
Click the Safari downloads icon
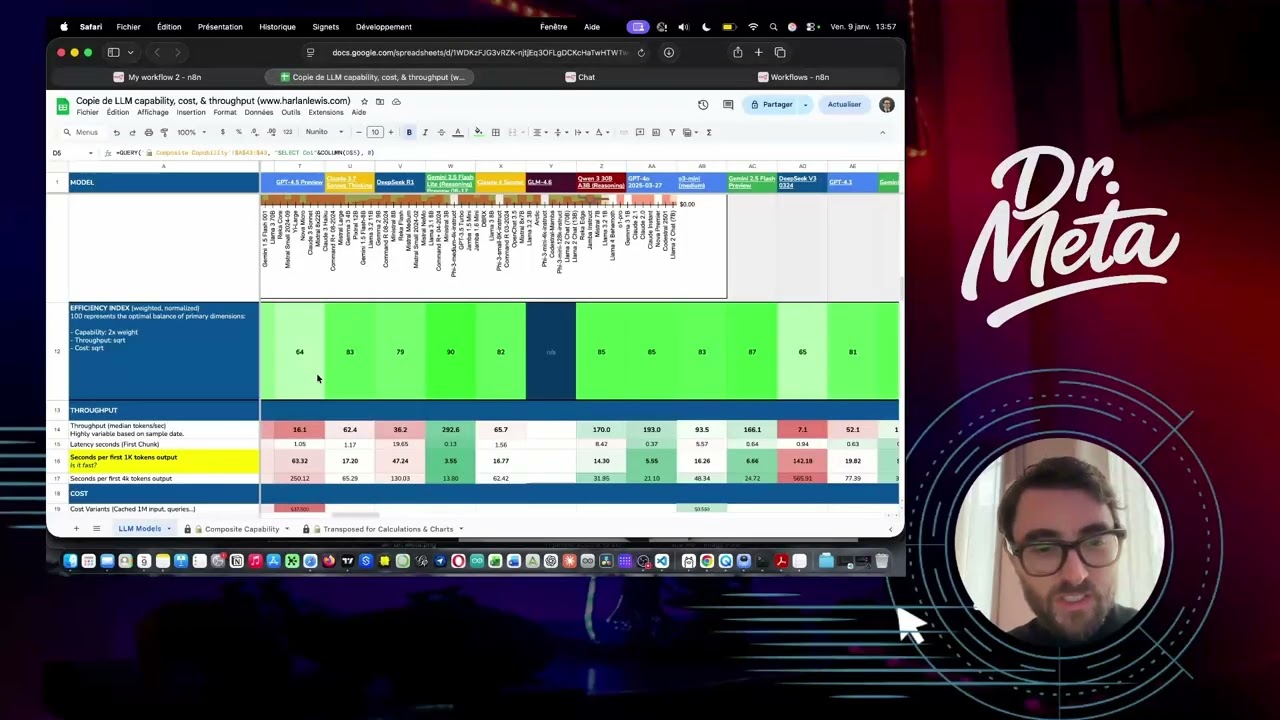[x=669, y=52]
